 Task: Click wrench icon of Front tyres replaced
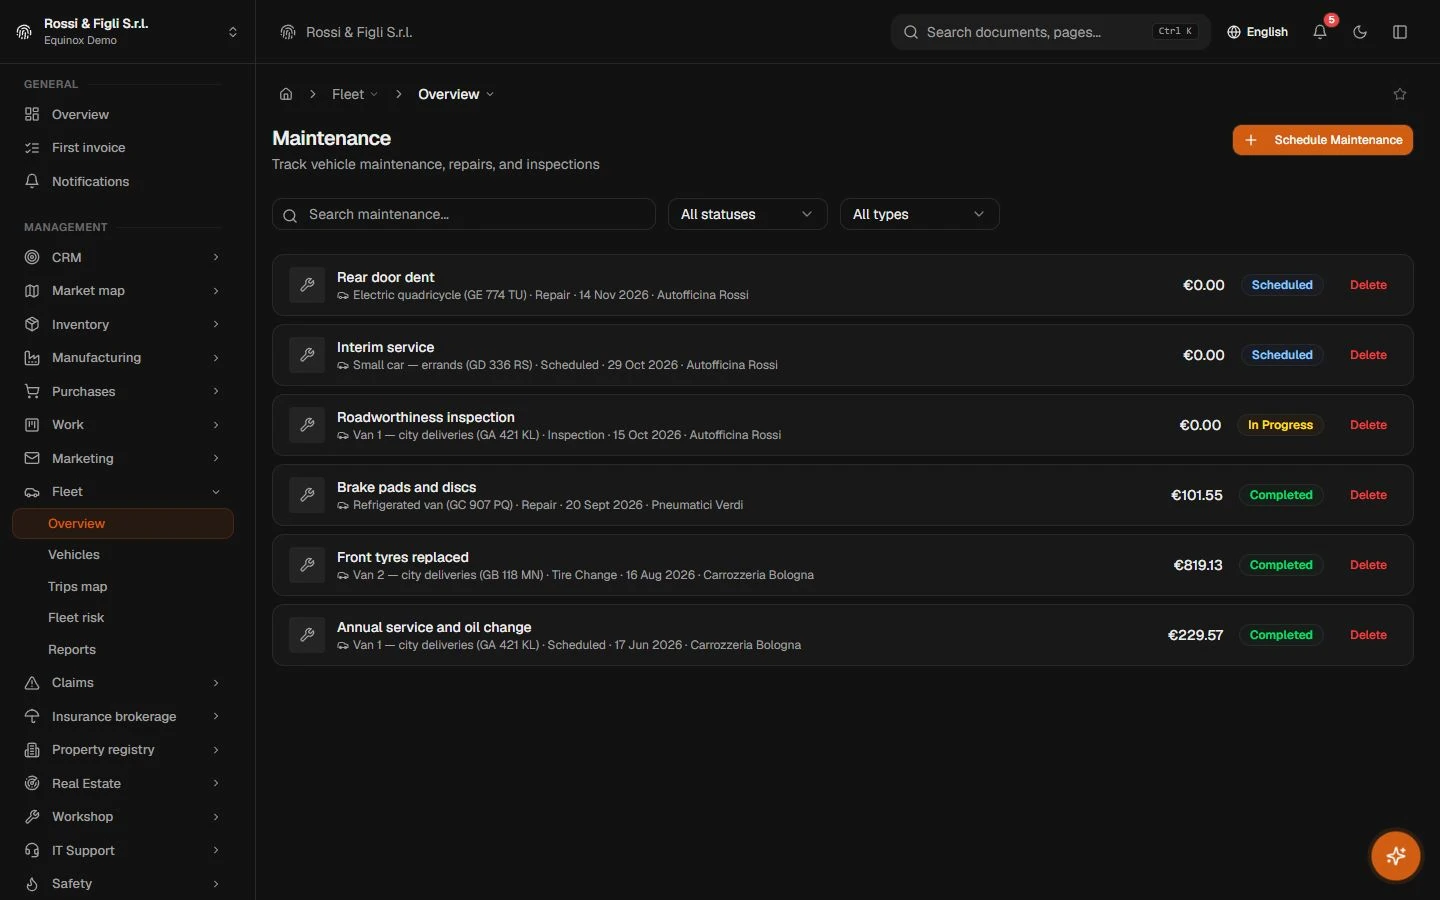[307, 565]
